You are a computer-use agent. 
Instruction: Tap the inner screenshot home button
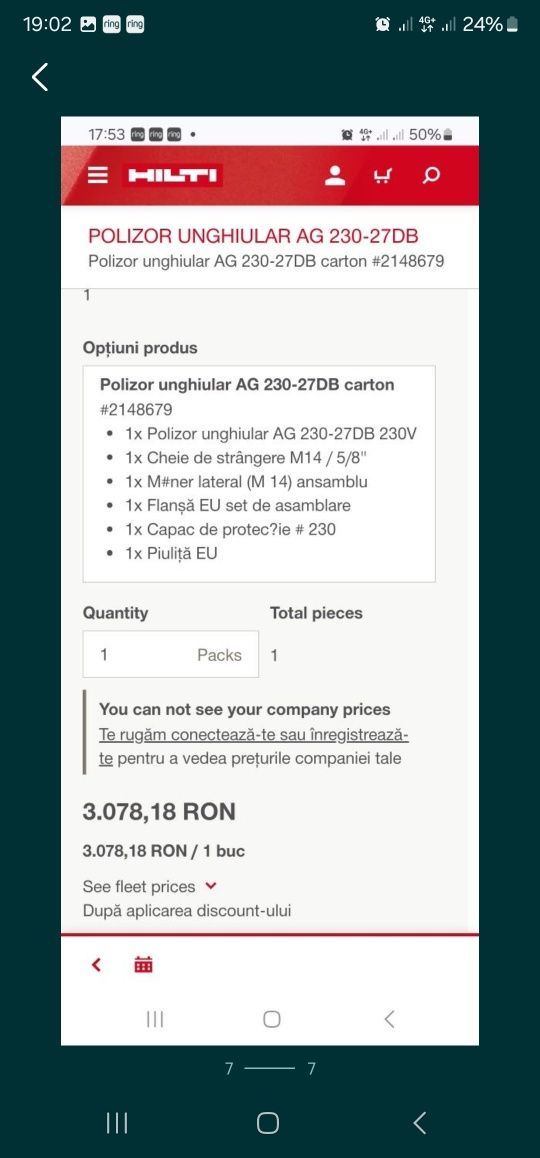(272, 1019)
